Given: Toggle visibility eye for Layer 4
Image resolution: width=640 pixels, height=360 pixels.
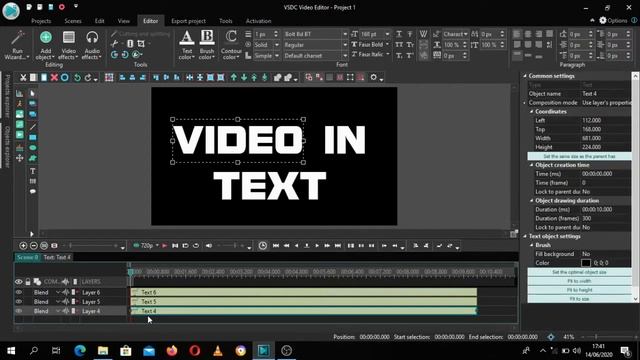Looking at the screenshot, I should (19, 311).
